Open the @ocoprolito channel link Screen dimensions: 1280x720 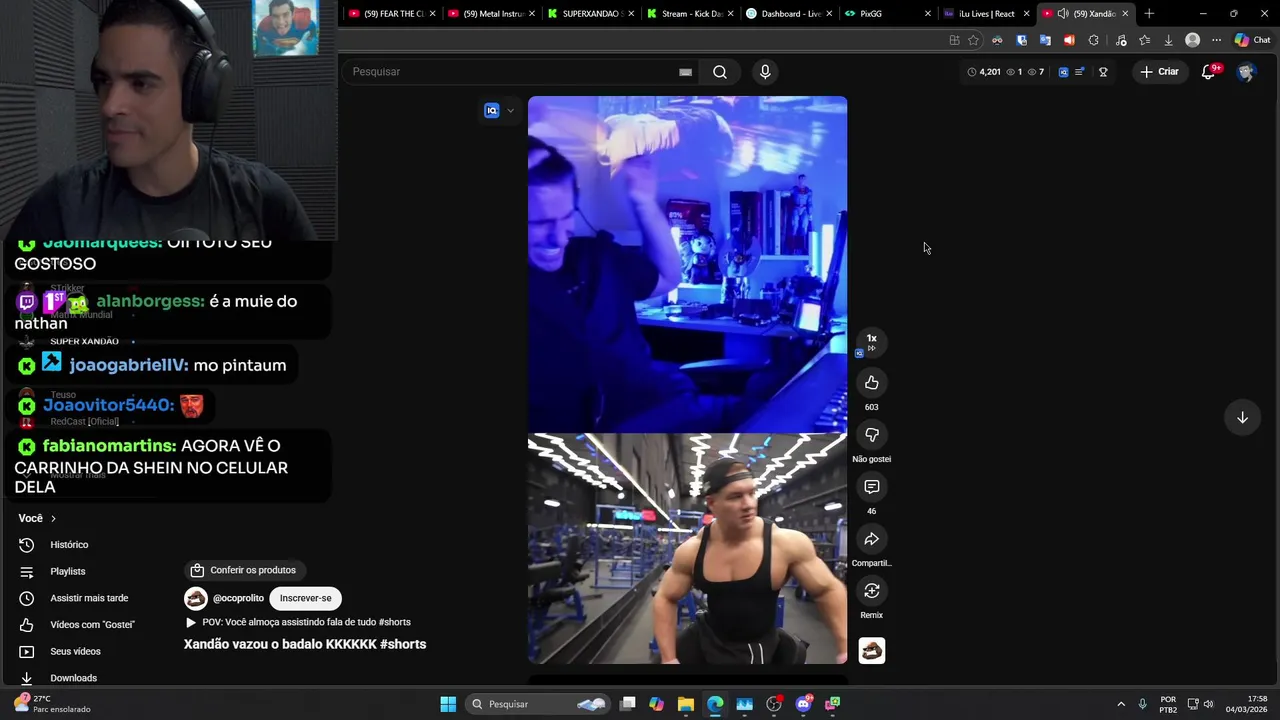click(x=238, y=598)
